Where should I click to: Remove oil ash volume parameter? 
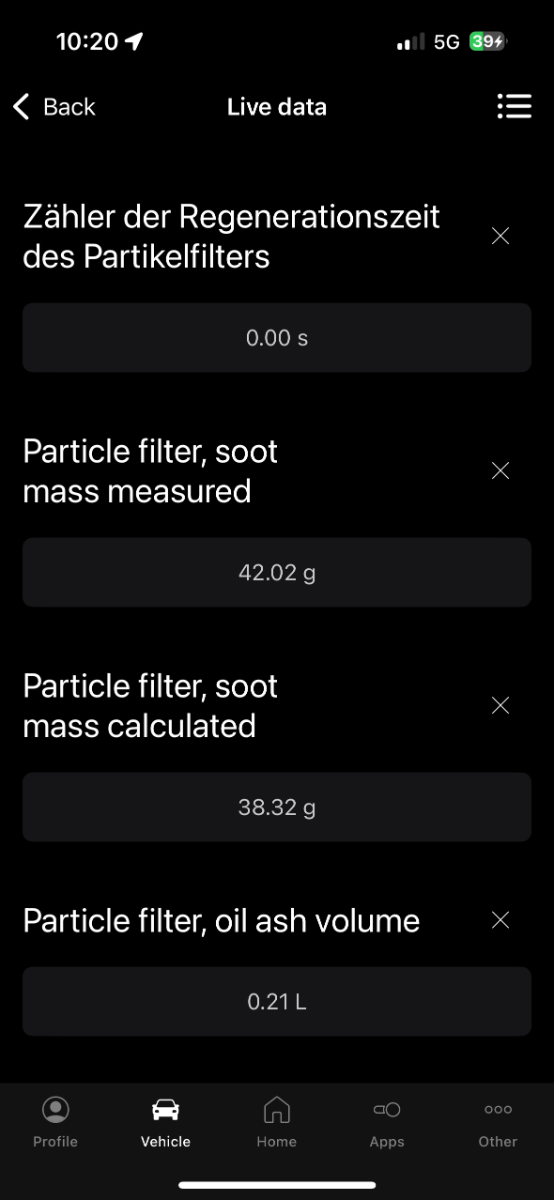tap(501, 920)
